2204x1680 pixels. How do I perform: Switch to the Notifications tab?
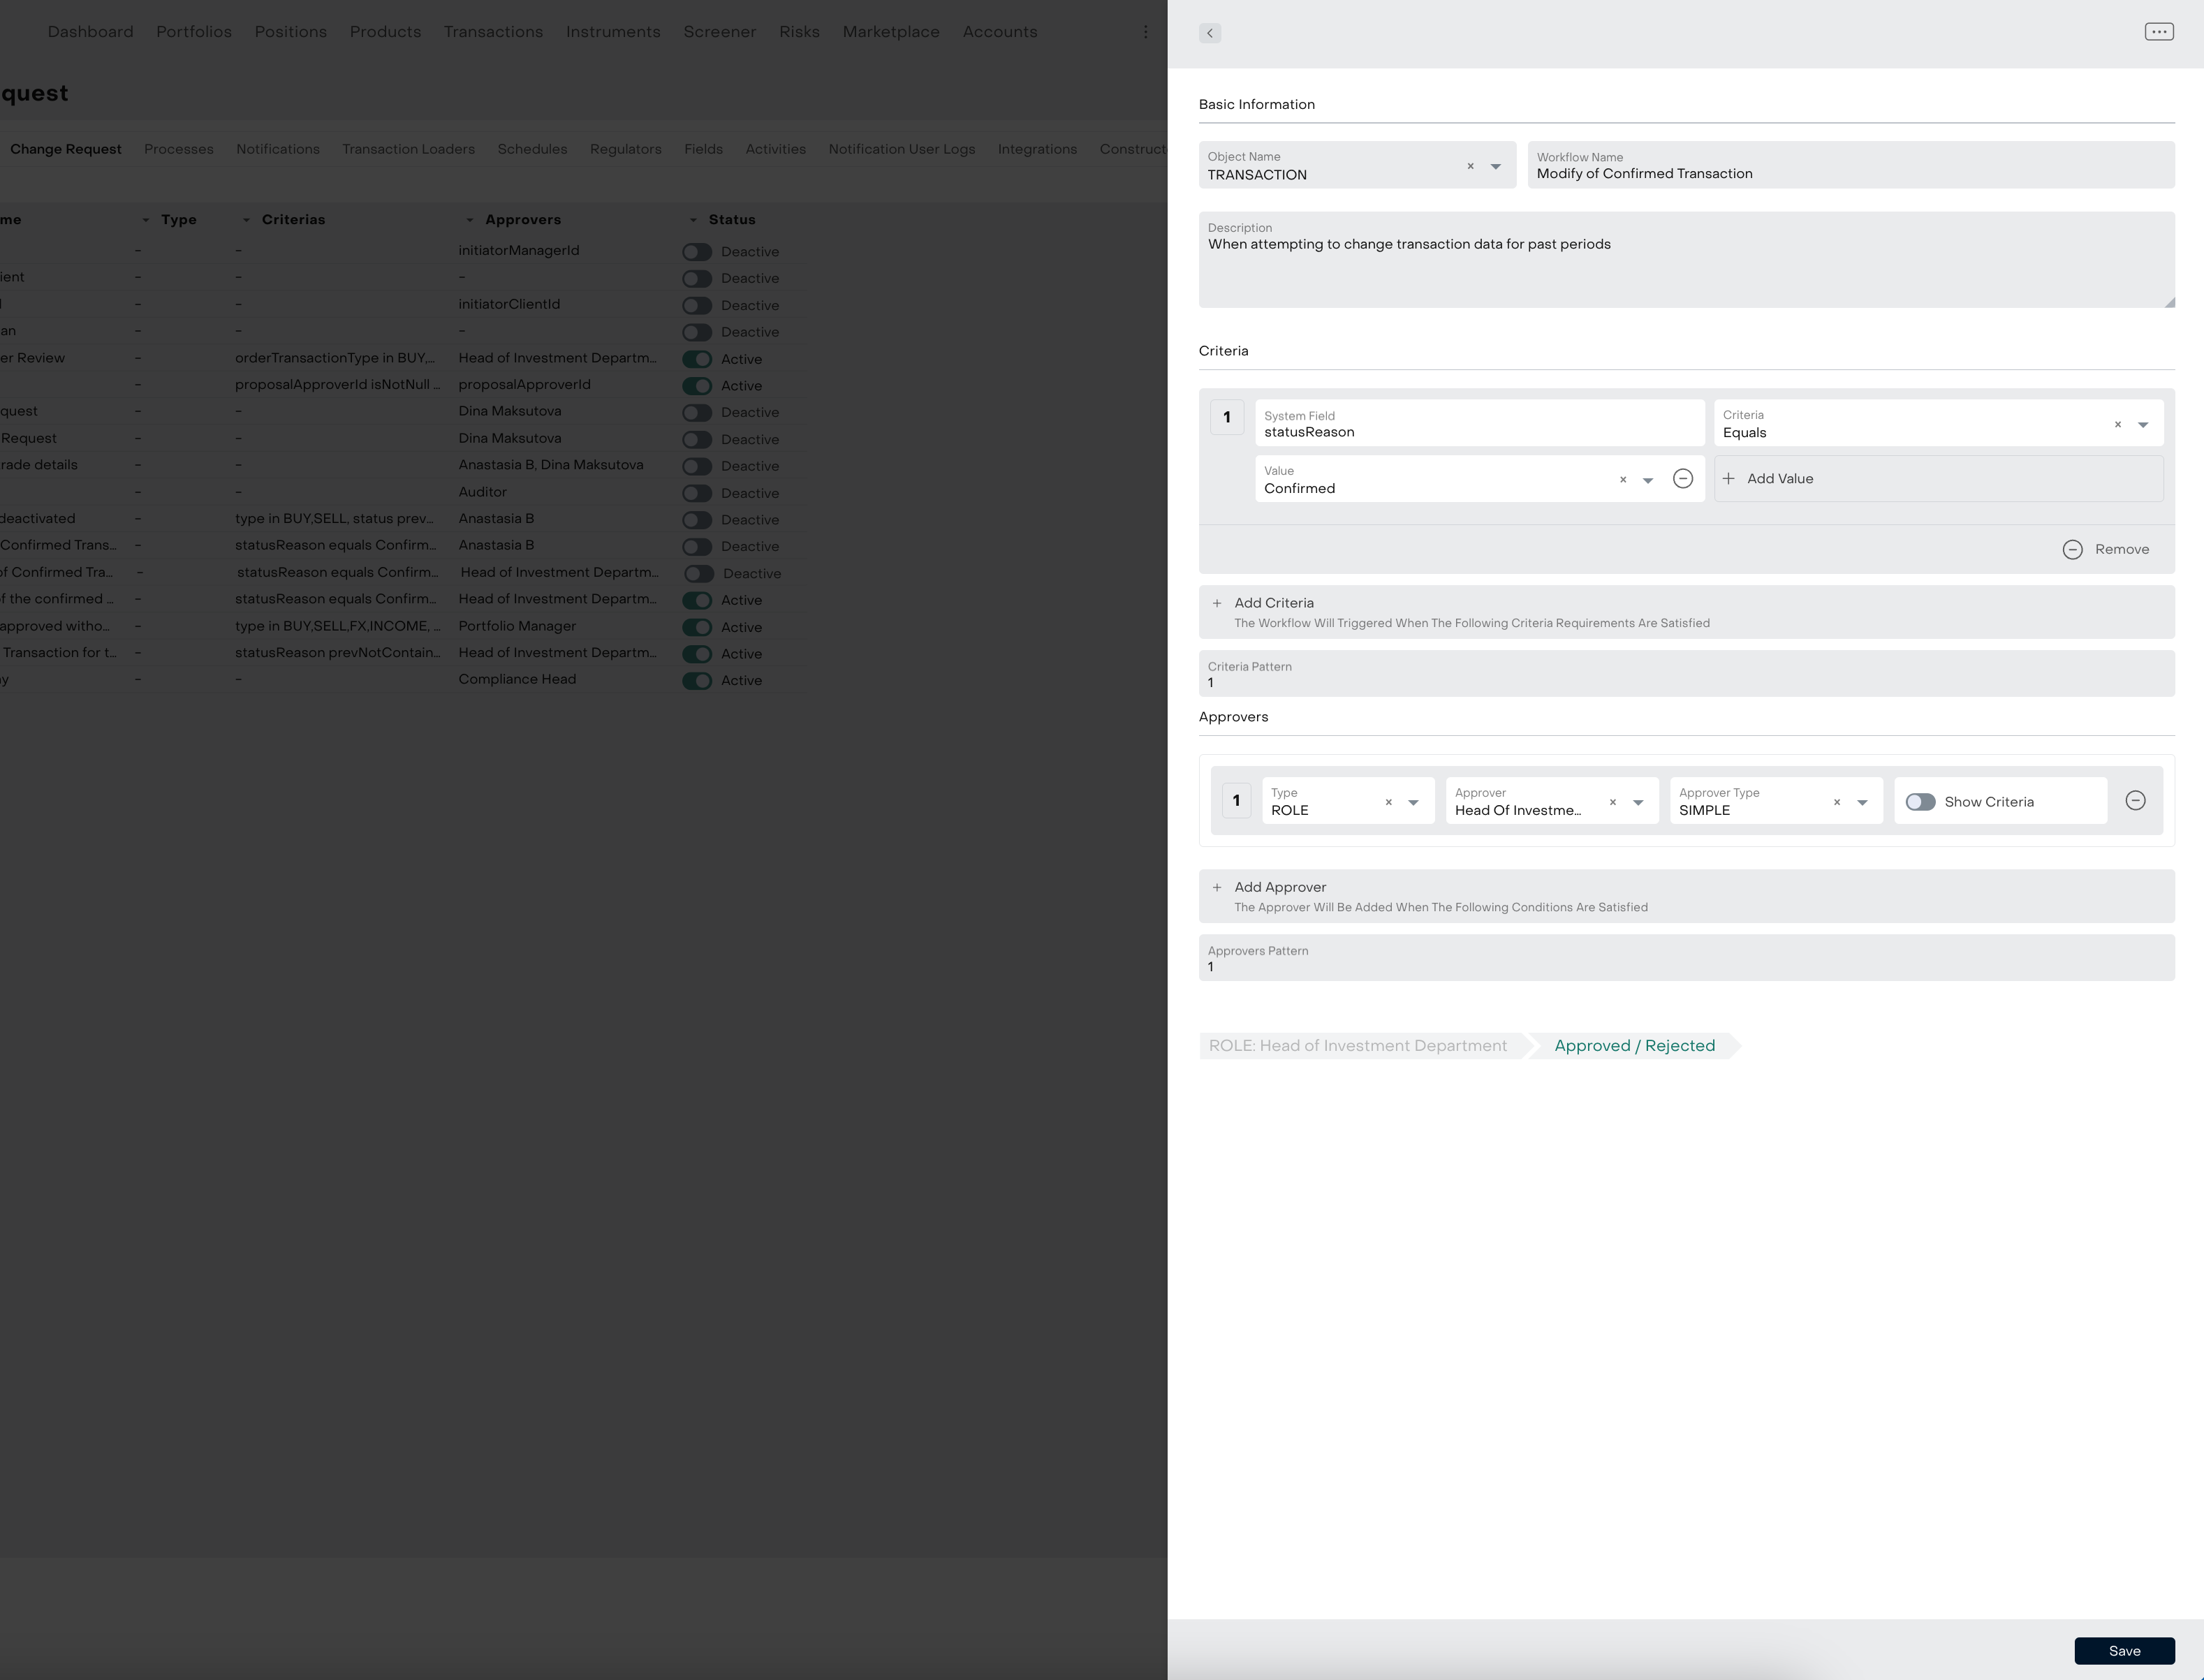pos(278,149)
